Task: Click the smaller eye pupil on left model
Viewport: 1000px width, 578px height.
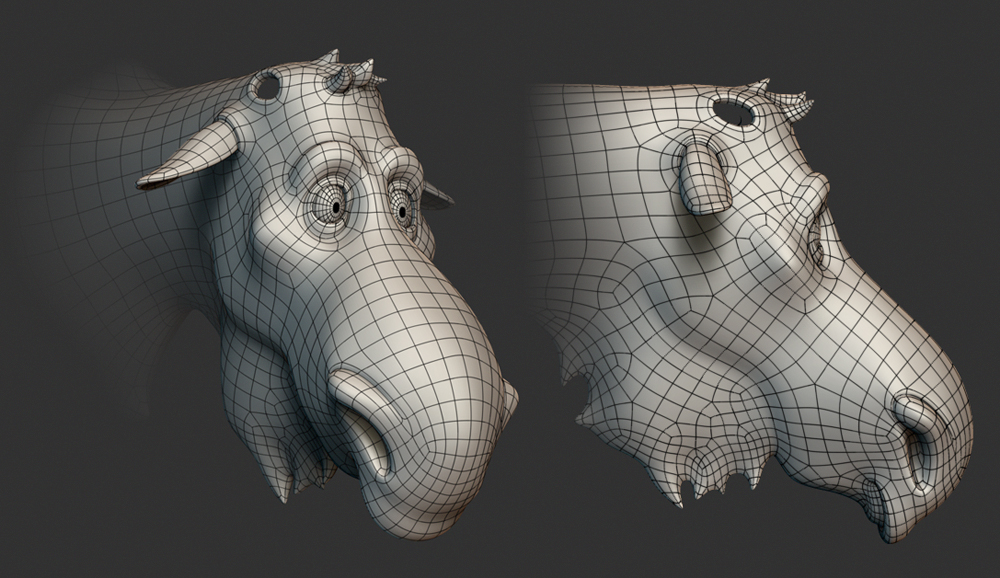Action: click(403, 211)
